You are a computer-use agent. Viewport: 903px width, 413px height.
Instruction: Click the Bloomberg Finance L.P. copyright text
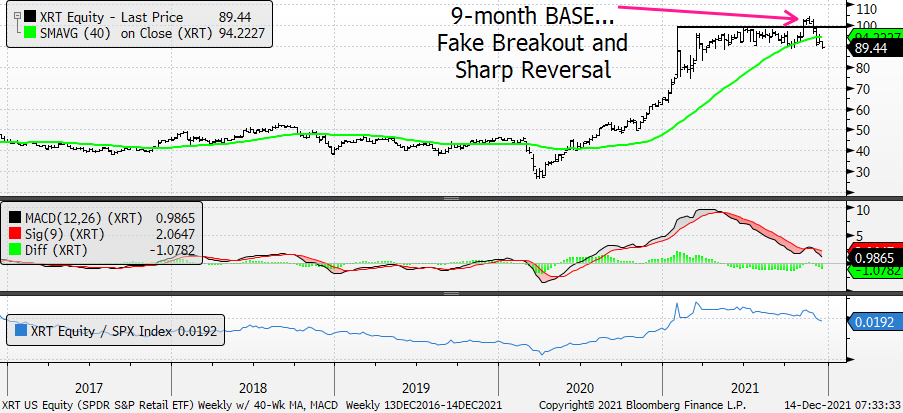pyautogui.click(x=642, y=404)
